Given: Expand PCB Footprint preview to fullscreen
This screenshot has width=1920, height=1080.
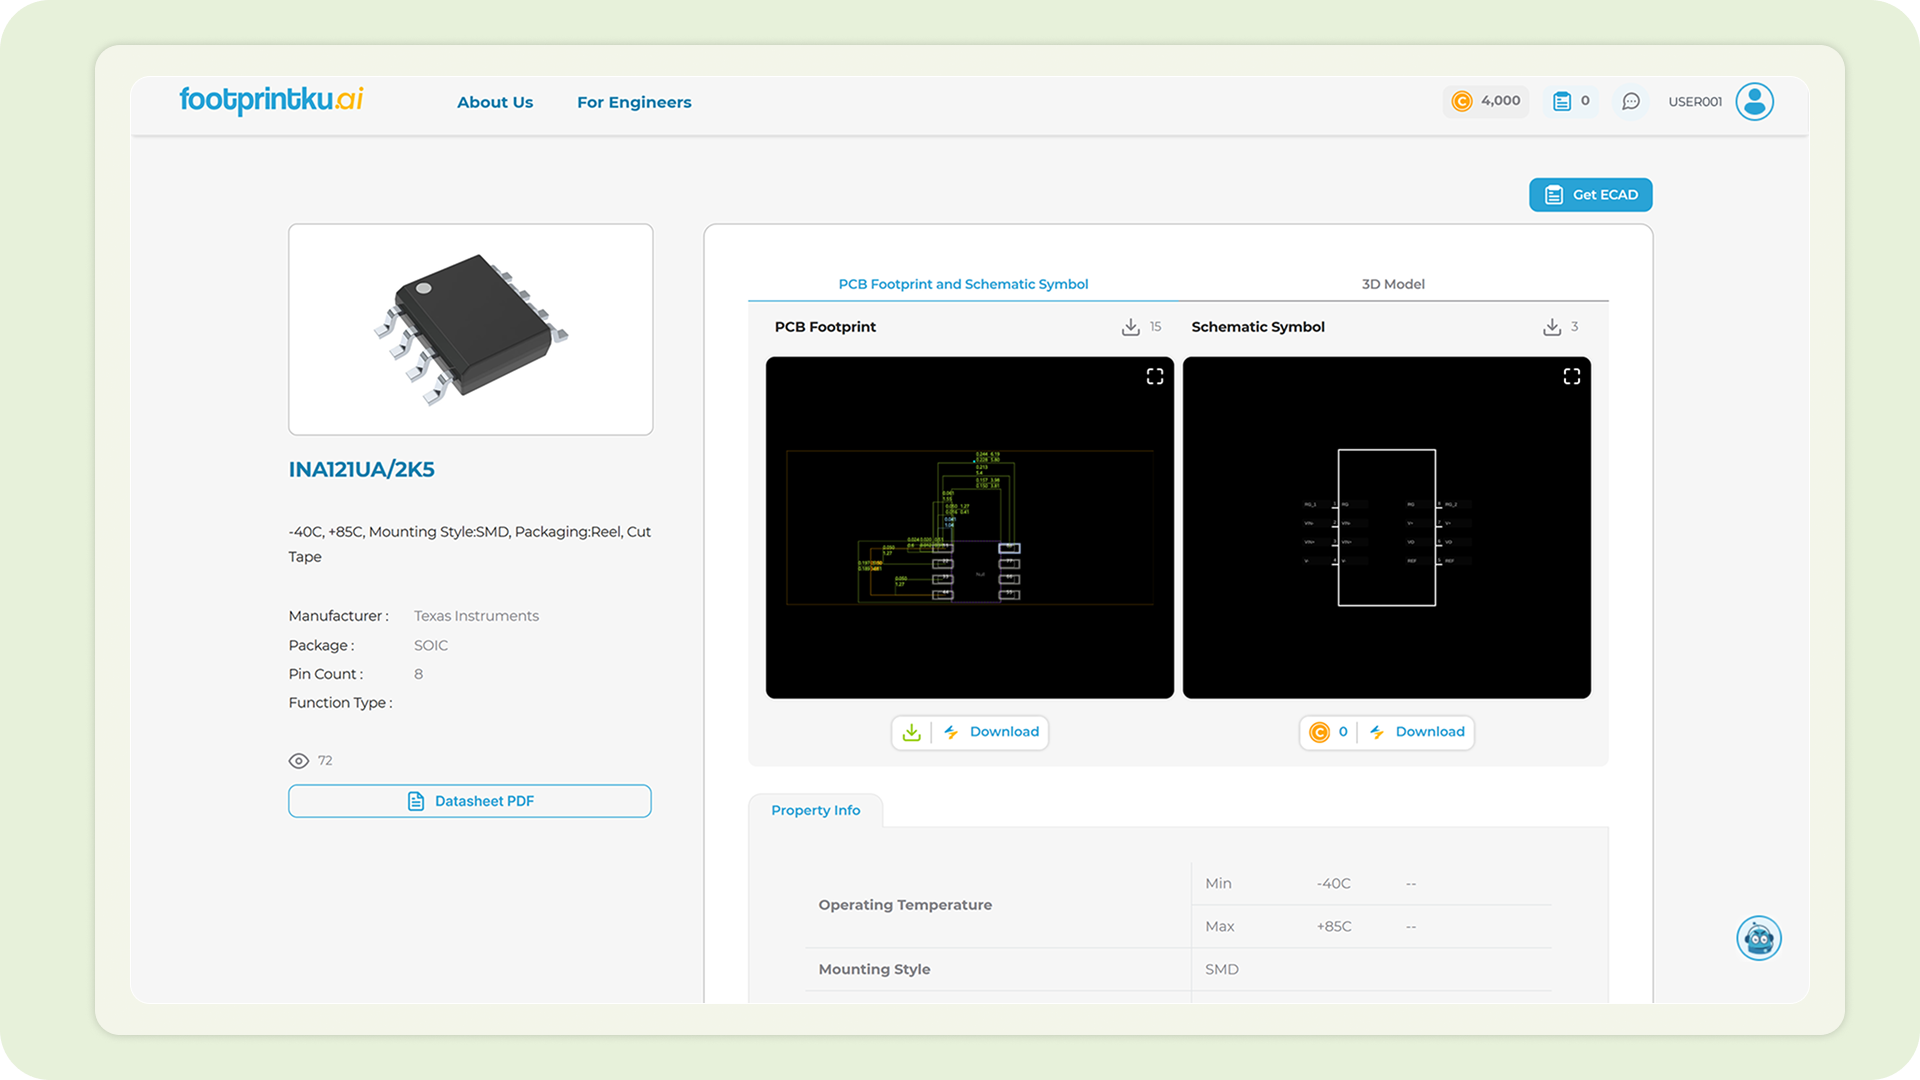Looking at the screenshot, I should (1155, 376).
